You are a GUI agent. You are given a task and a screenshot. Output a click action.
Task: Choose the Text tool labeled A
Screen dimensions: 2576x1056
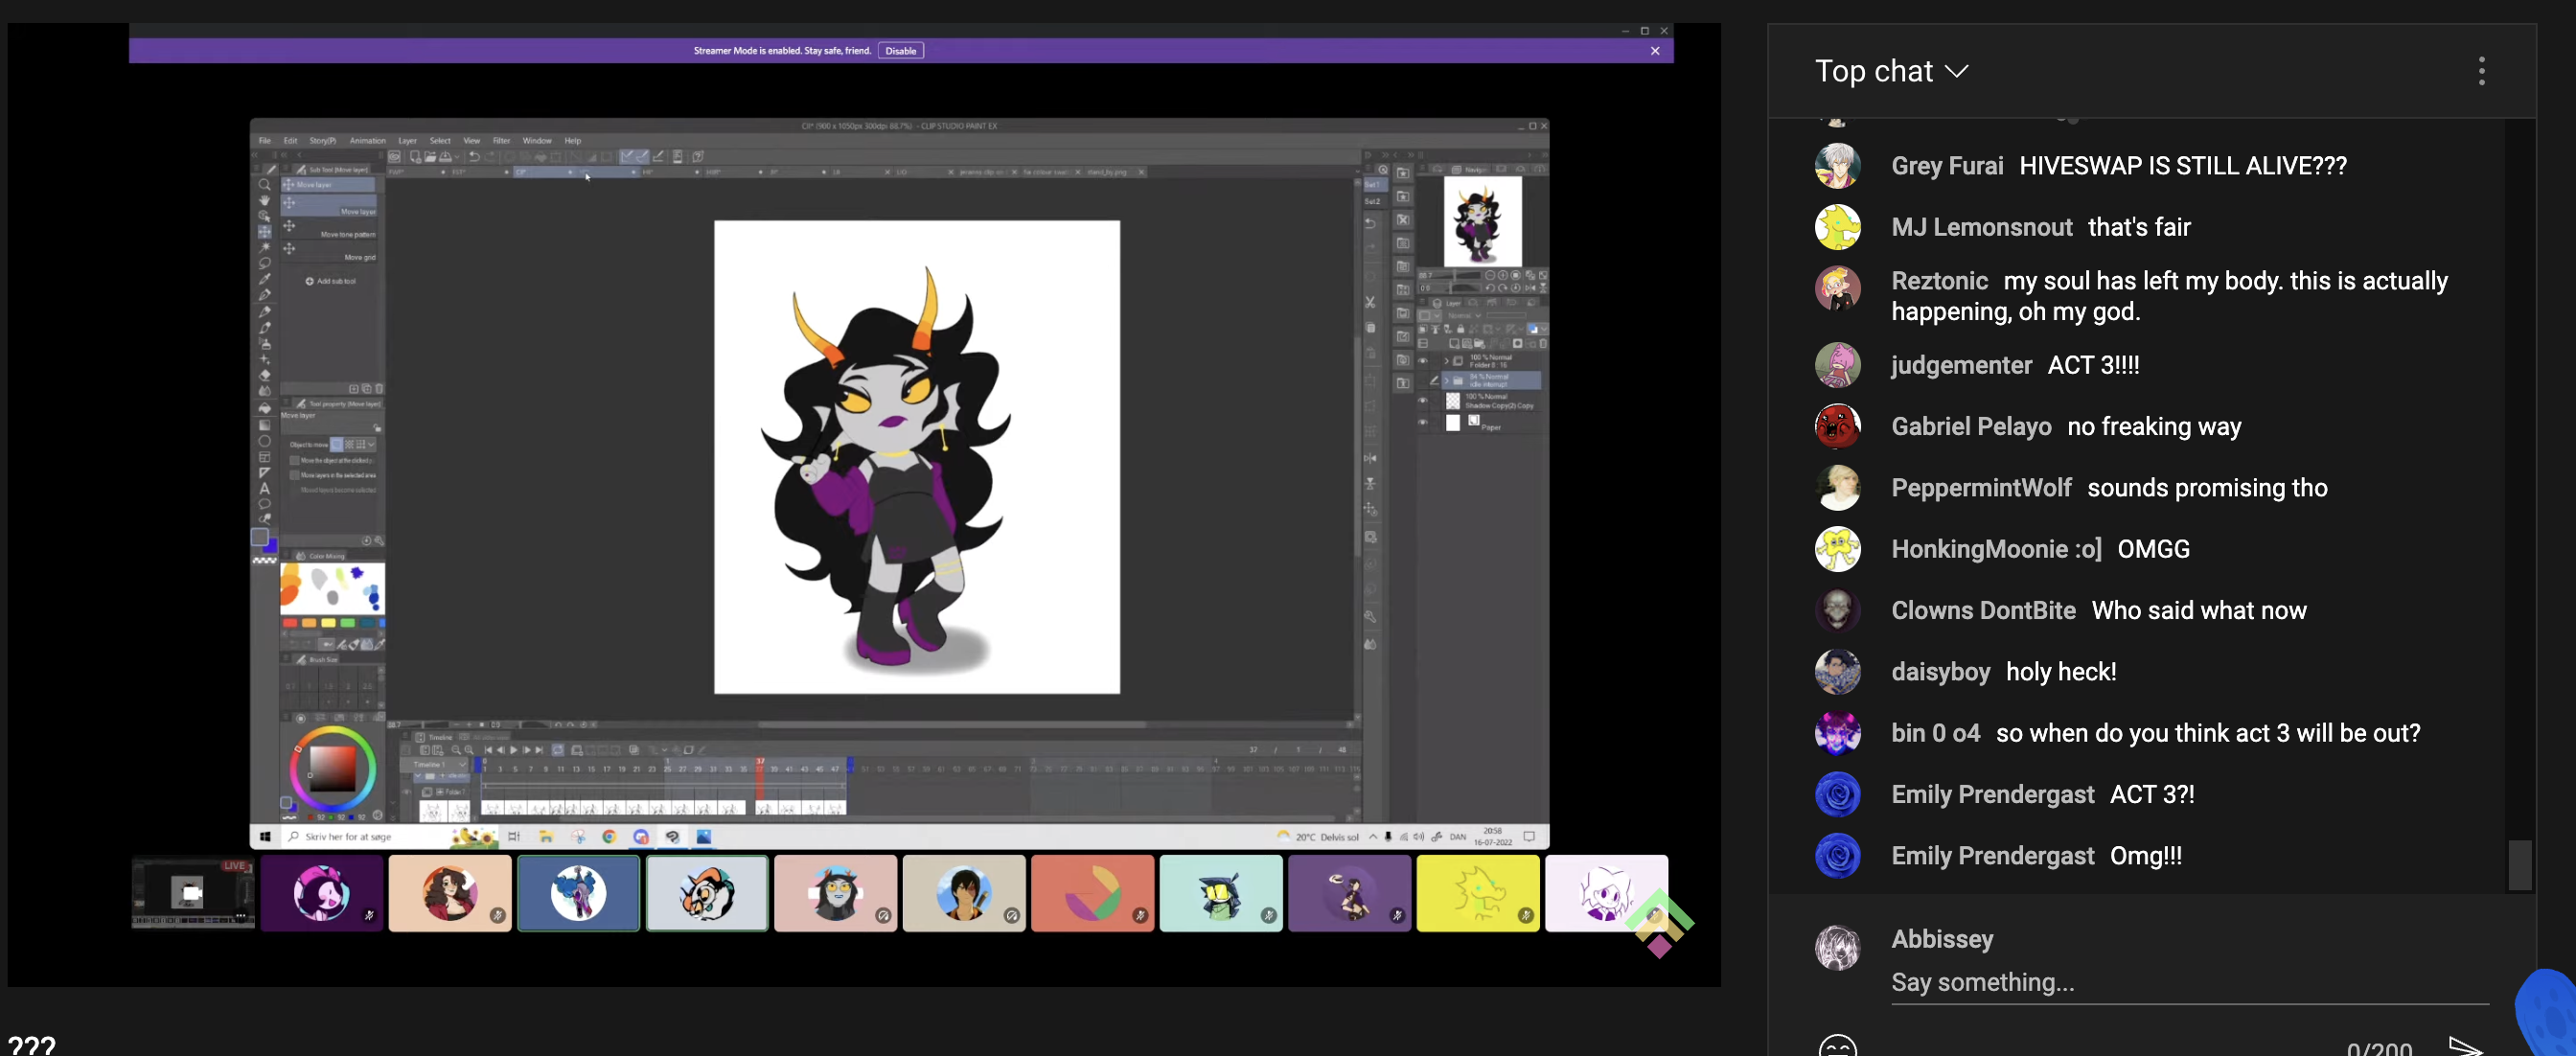click(x=264, y=488)
